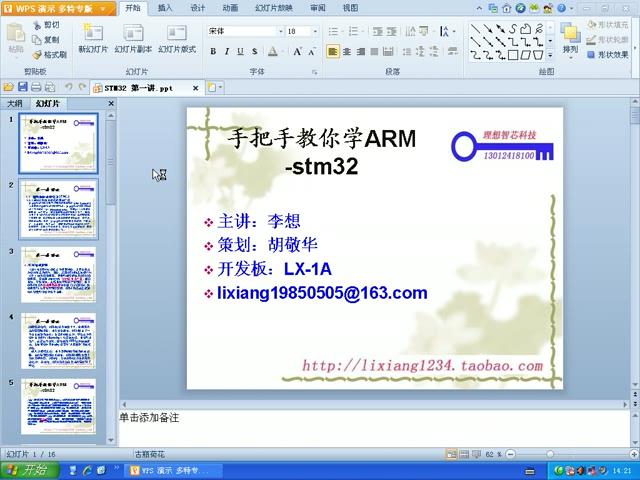Undo the last action

coord(69,87)
